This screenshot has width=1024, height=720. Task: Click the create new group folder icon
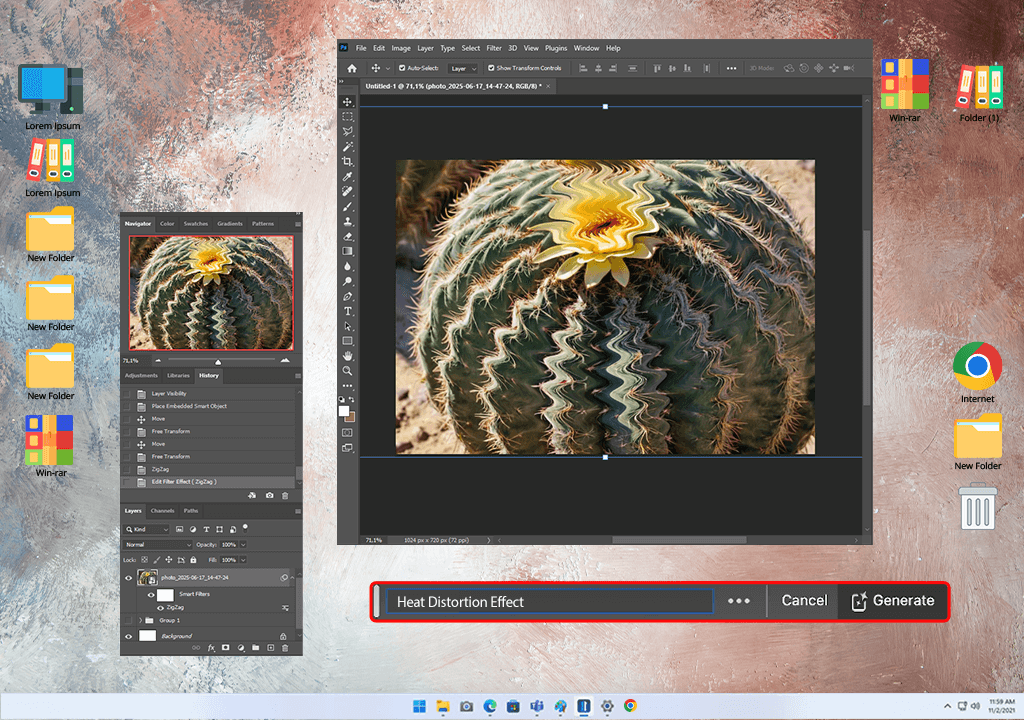255,647
